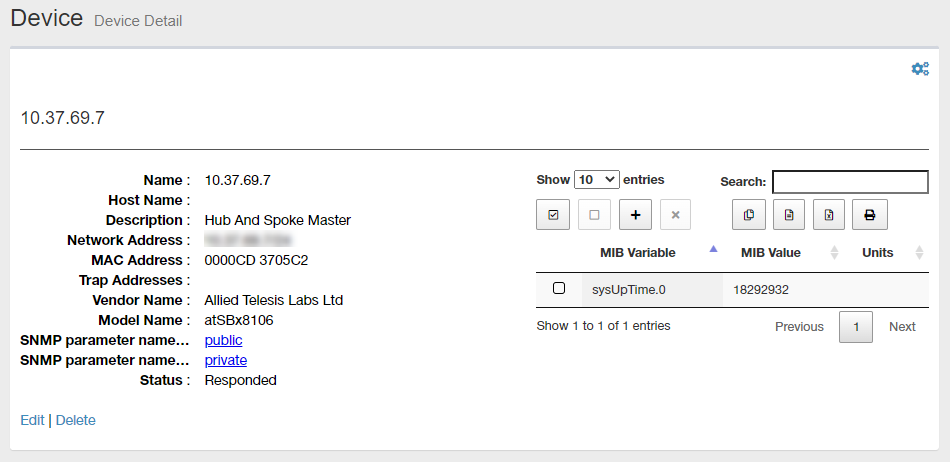Screen dimensions: 950x462
Task: Print the MIB variable table
Action: pyautogui.click(x=869, y=215)
